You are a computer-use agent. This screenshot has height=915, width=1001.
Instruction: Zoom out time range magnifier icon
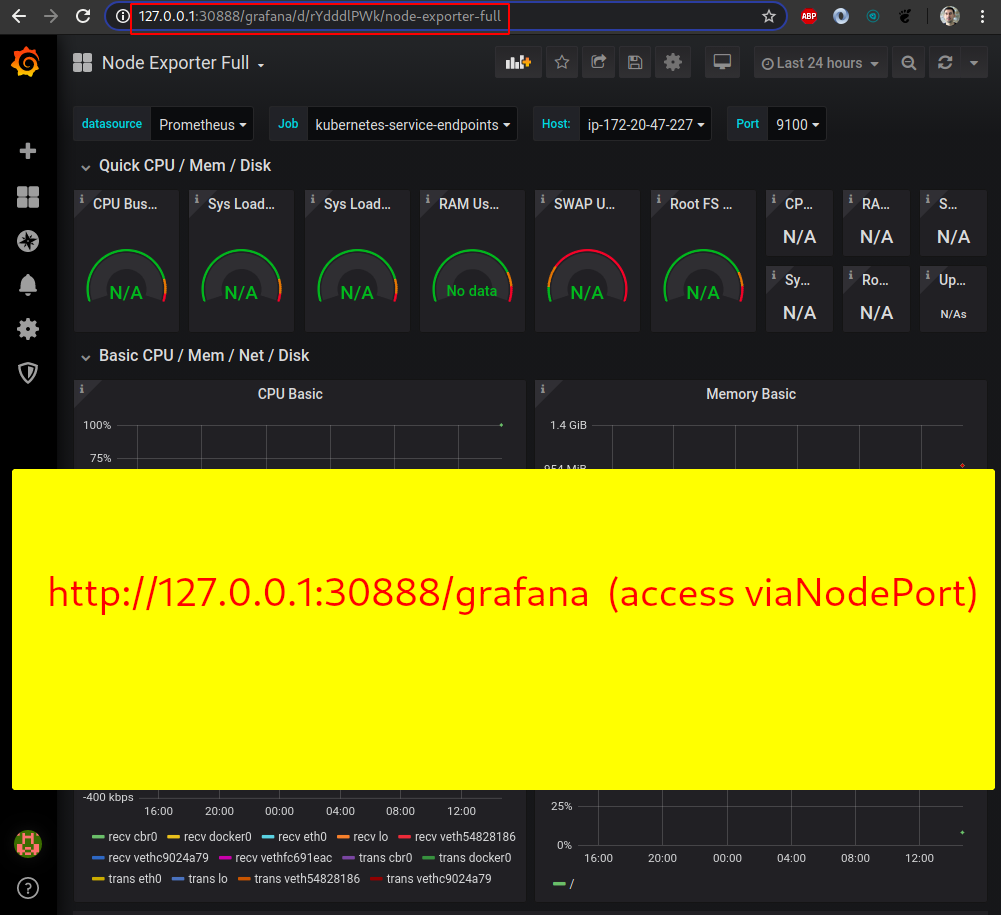click(x=908, y=63)
